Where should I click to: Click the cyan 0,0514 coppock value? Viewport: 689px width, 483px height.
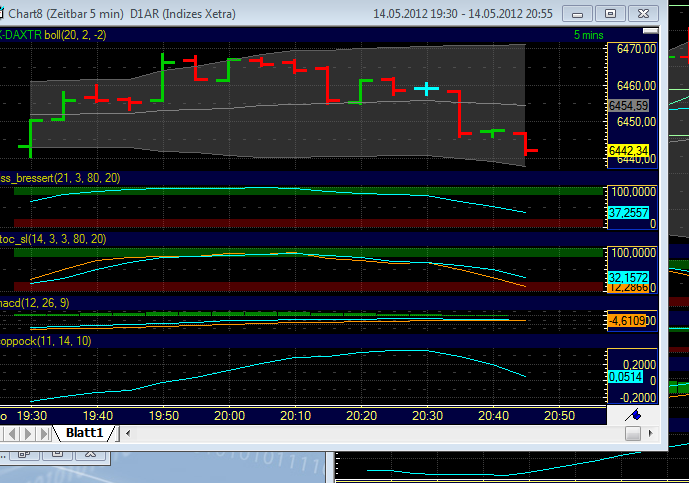click(626, 377)
